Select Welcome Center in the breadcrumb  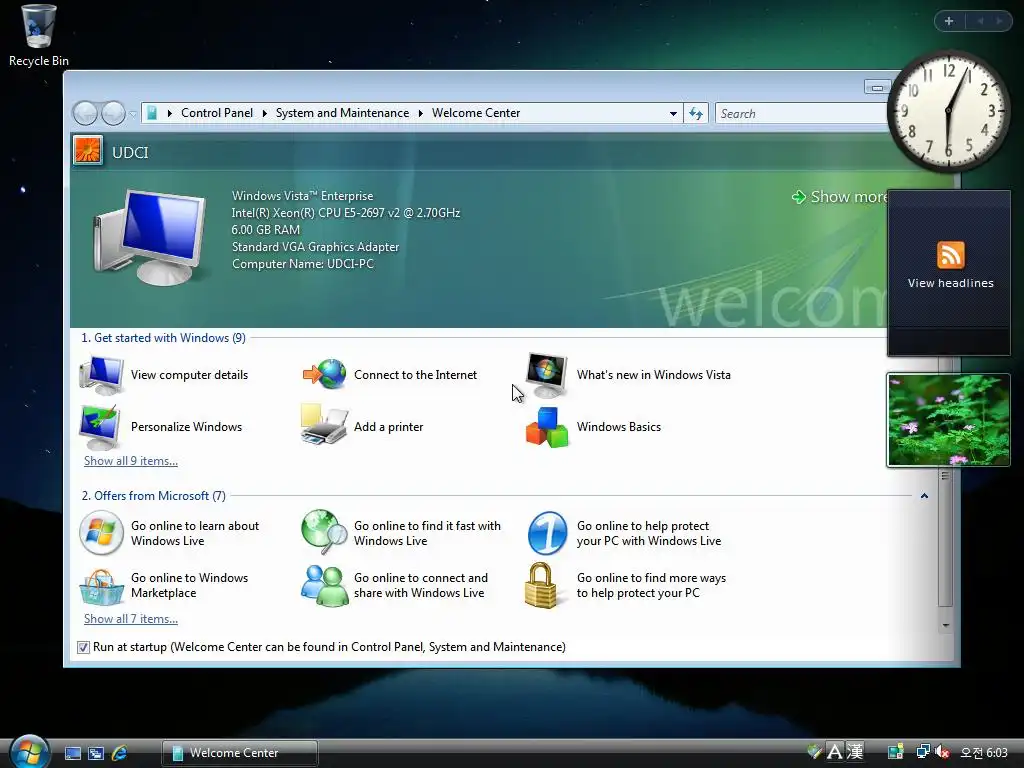click(476, 113)
